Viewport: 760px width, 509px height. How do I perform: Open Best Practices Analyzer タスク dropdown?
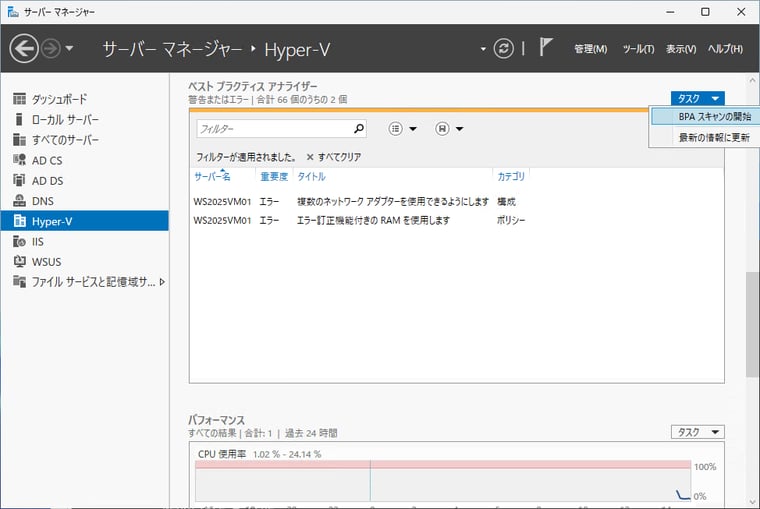[x=697, y=98]
